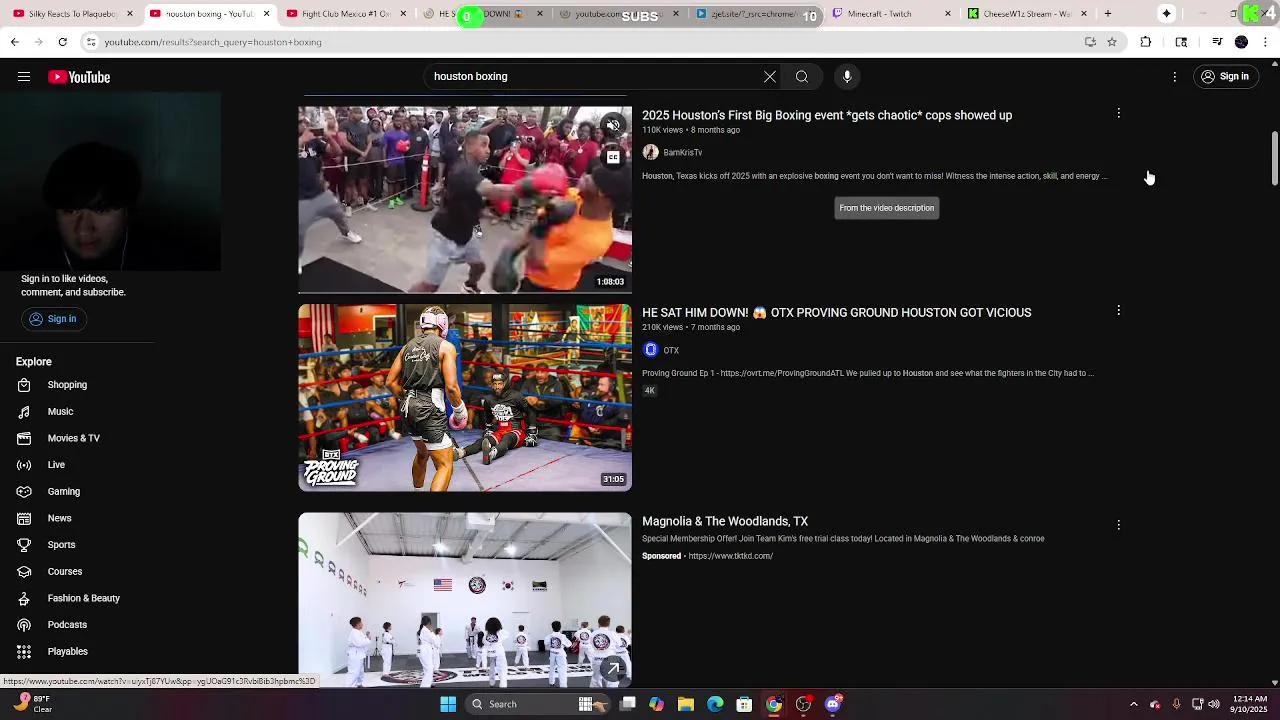Click the sidebar Sign in button
This screenshot has width=1280, height=720.
(x=54, y=319)
